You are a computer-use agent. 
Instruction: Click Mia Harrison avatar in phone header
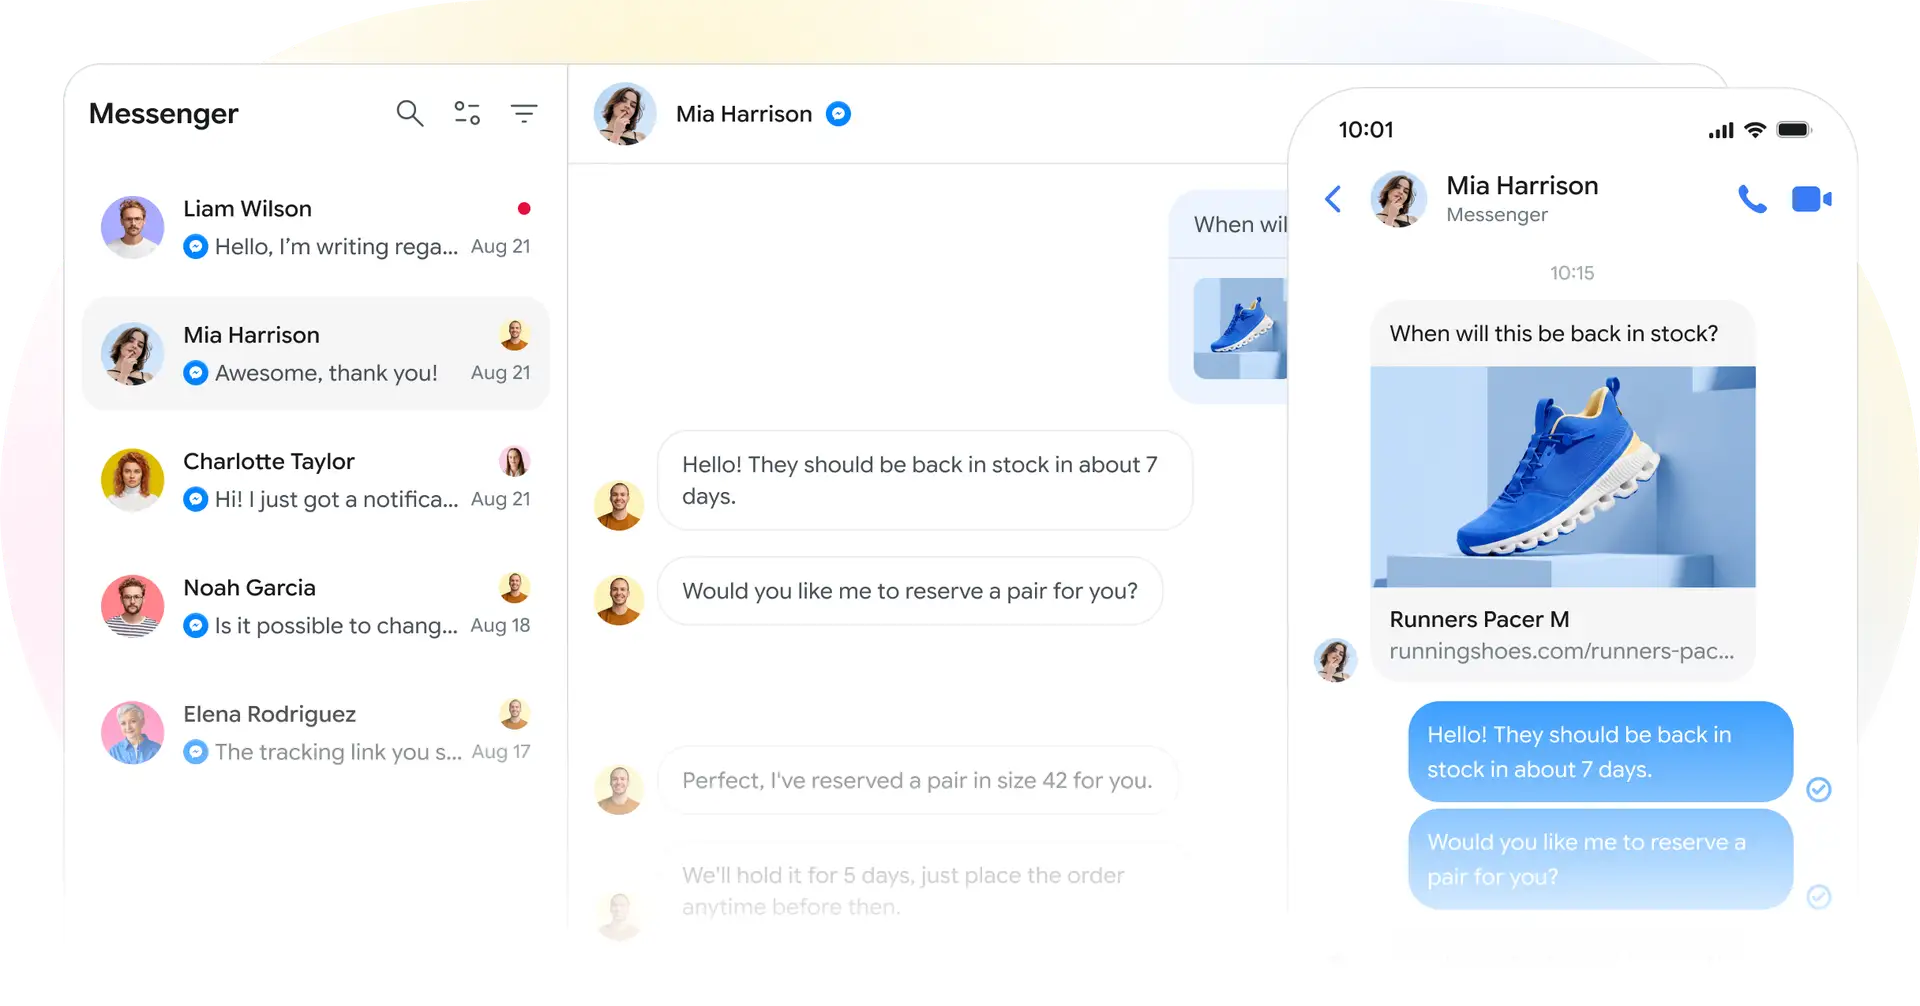pyautogui.click(x=1398, y=199)
